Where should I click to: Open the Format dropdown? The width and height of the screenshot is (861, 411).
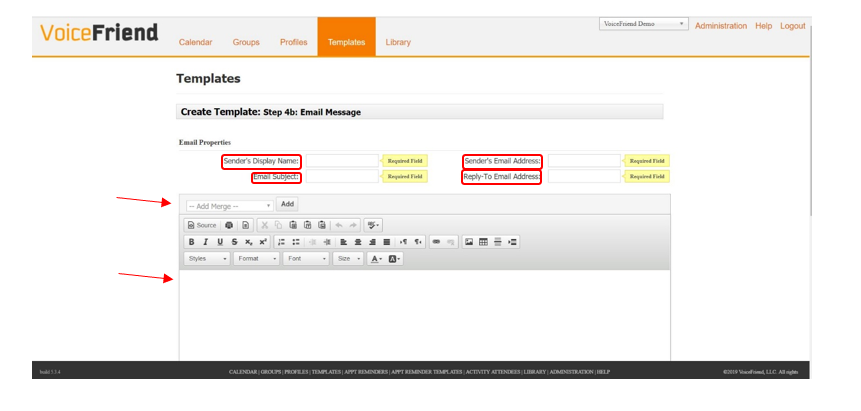[256, 259]
